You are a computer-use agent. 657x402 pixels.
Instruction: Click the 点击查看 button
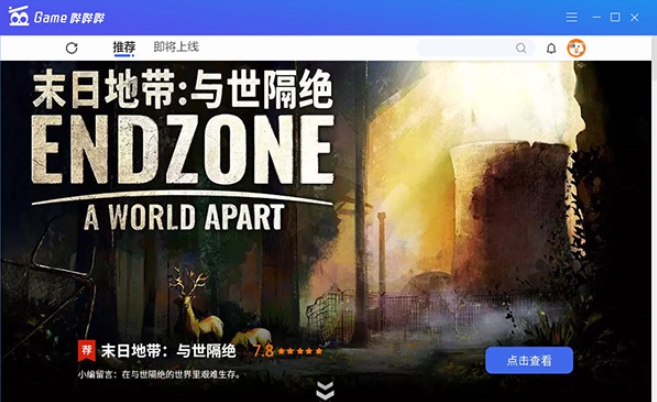pos(529,360)
